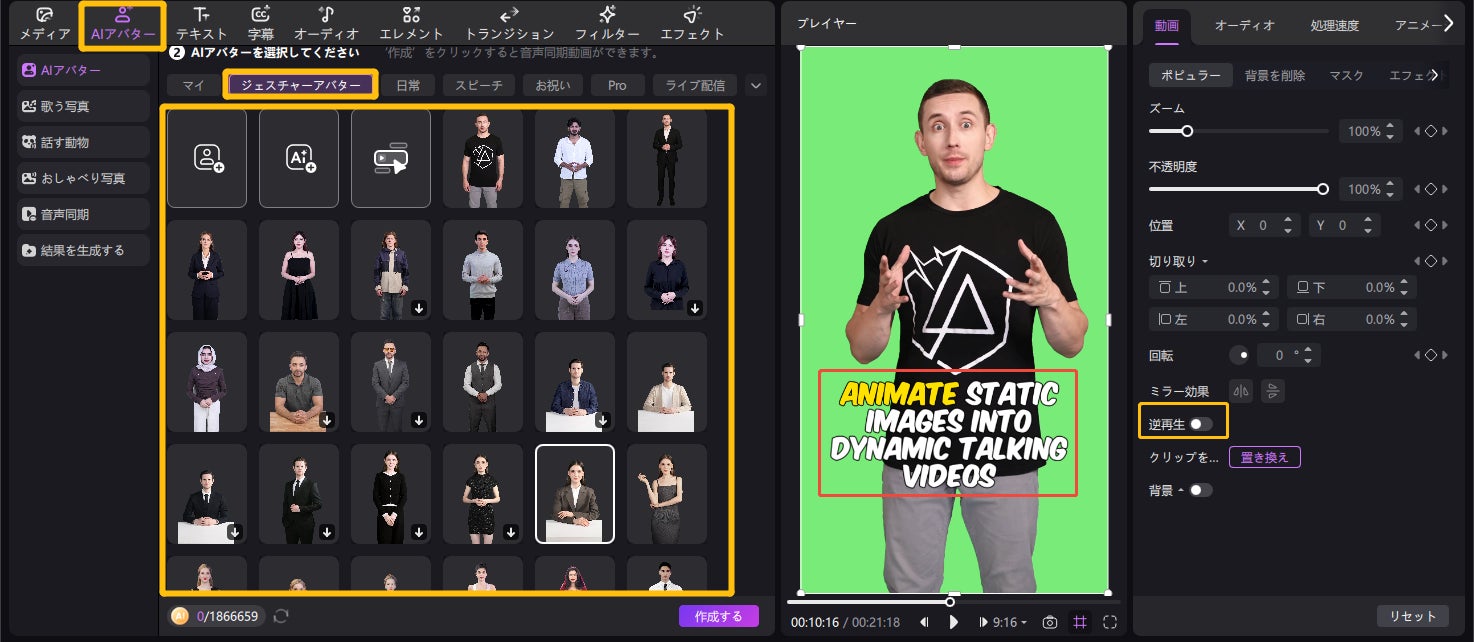Viewport: 1474px width, 642px height.
Task: Open the マスク sub-tab
Action: point(1346,75)
